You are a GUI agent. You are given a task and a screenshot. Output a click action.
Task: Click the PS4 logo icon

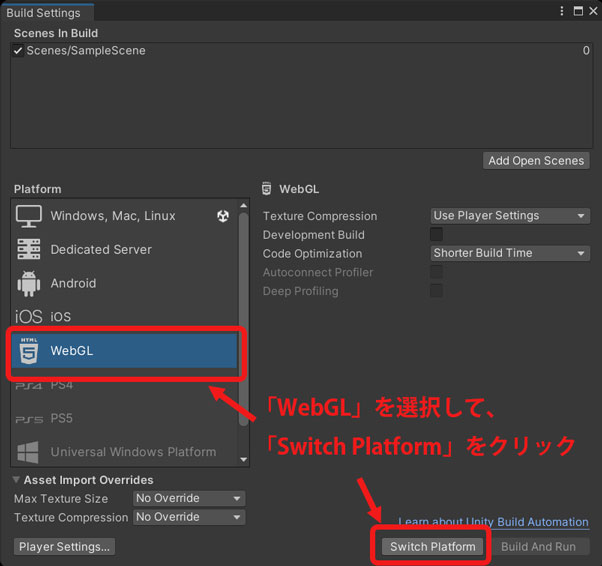(x=28, y=386)
